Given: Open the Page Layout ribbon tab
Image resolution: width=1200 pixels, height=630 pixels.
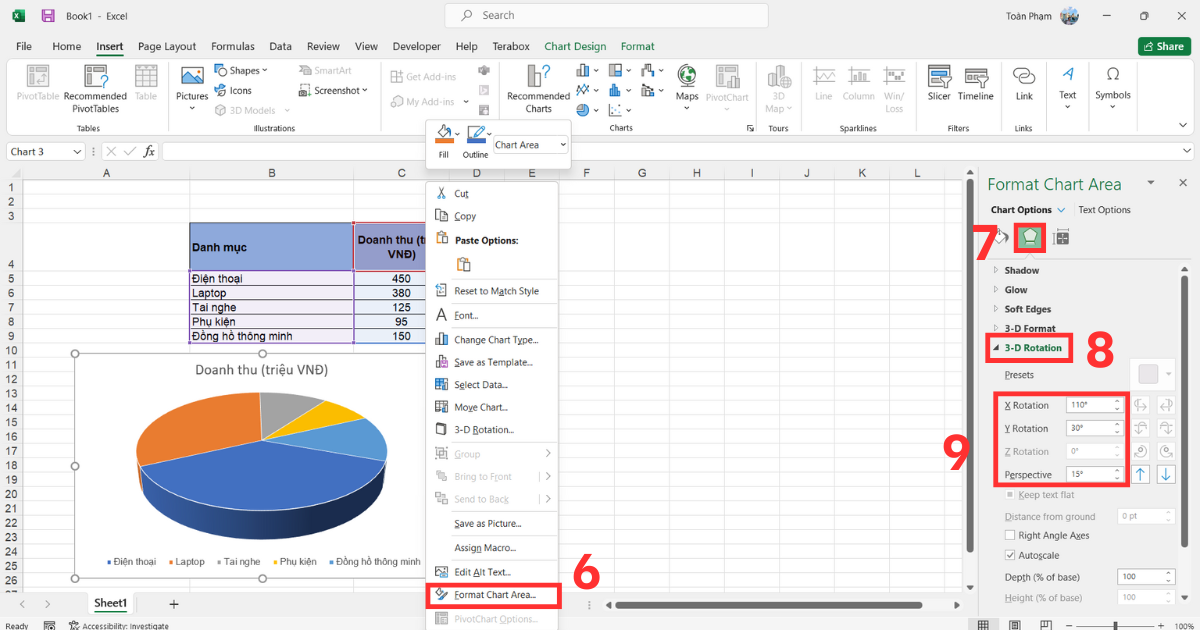Looking at the screenshot, I should pyautogui.click(x=167, y=46).
